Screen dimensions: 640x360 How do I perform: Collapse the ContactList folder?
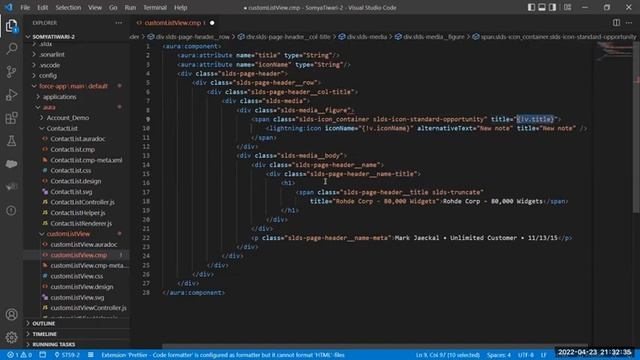pos(62,129)
